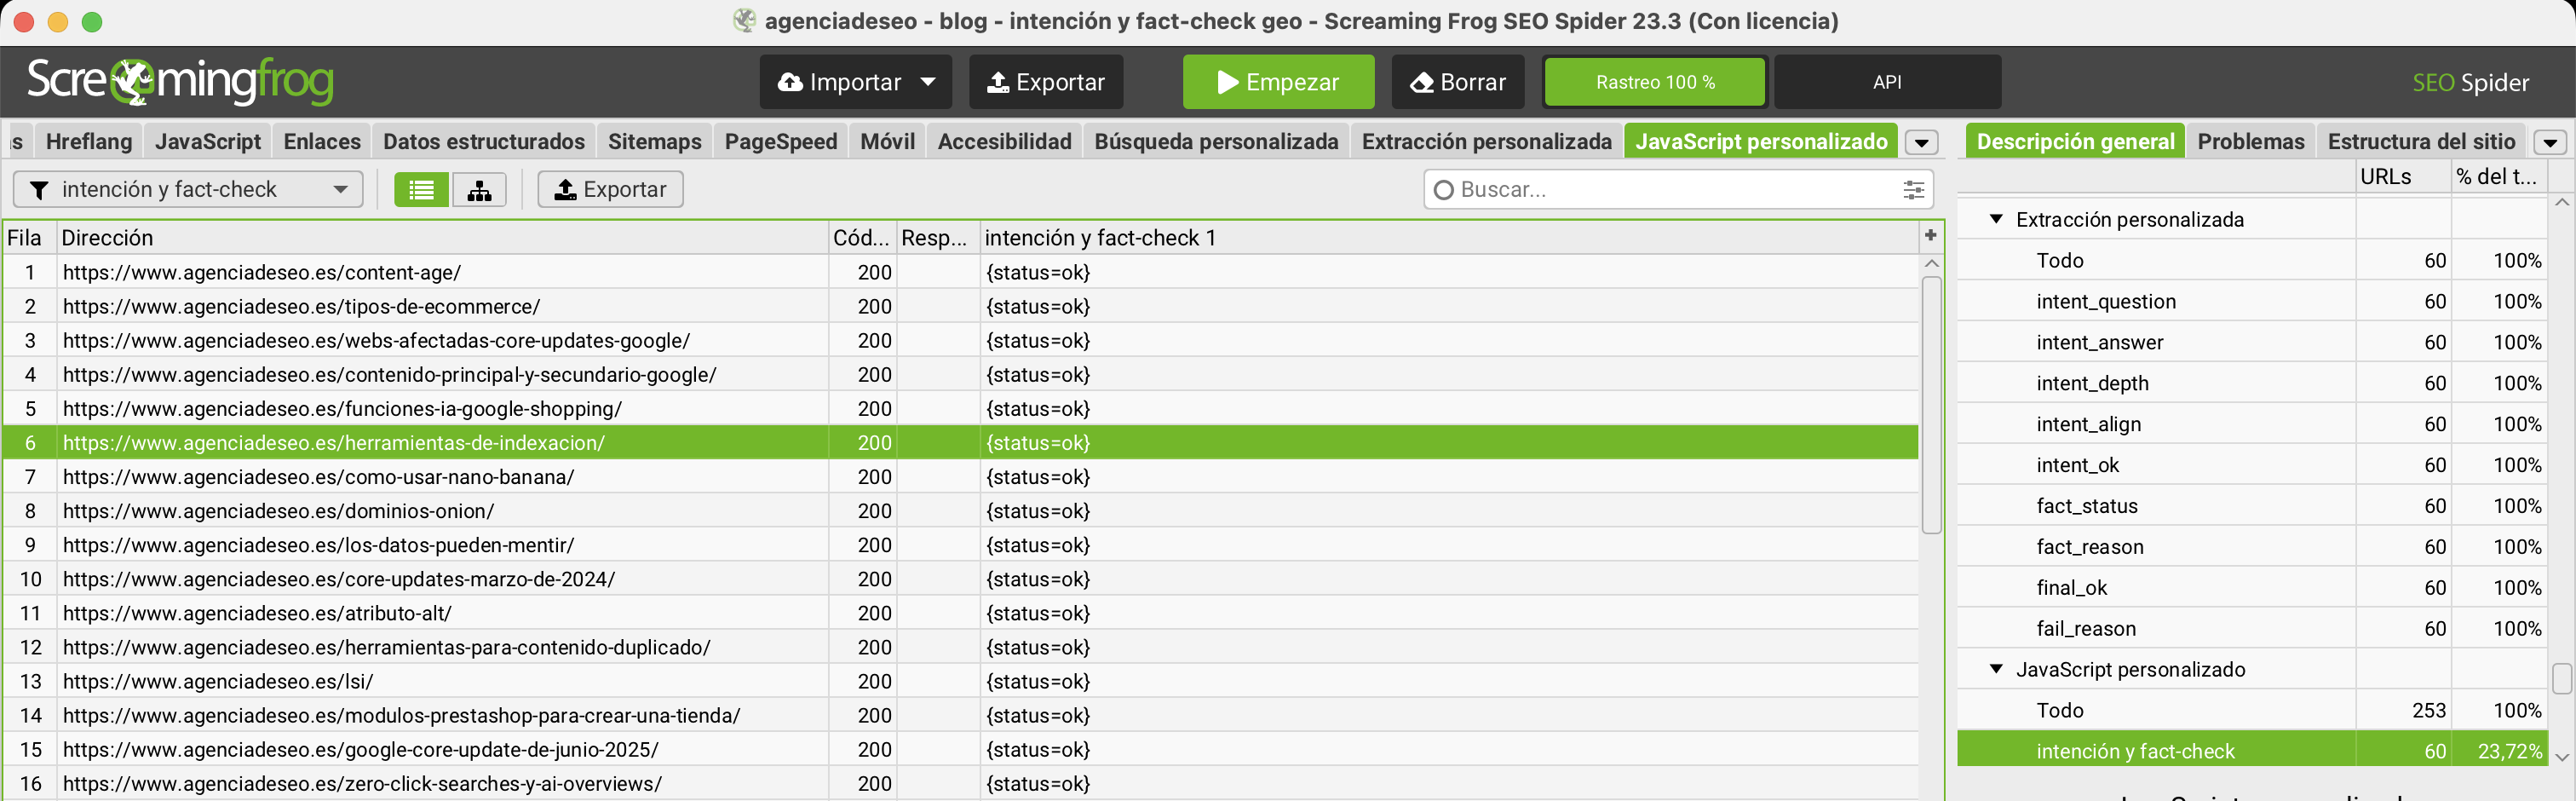Open search options with the sliders icon
Screen dimensions: 2576x801
1913,189
